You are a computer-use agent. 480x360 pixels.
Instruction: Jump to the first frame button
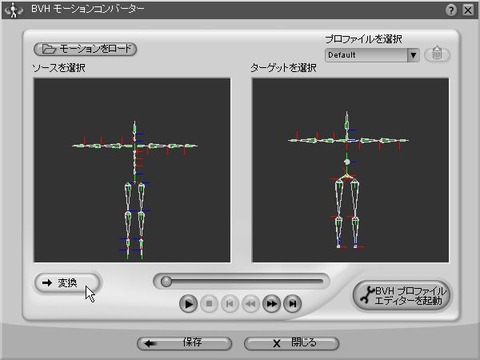(230, 304)
